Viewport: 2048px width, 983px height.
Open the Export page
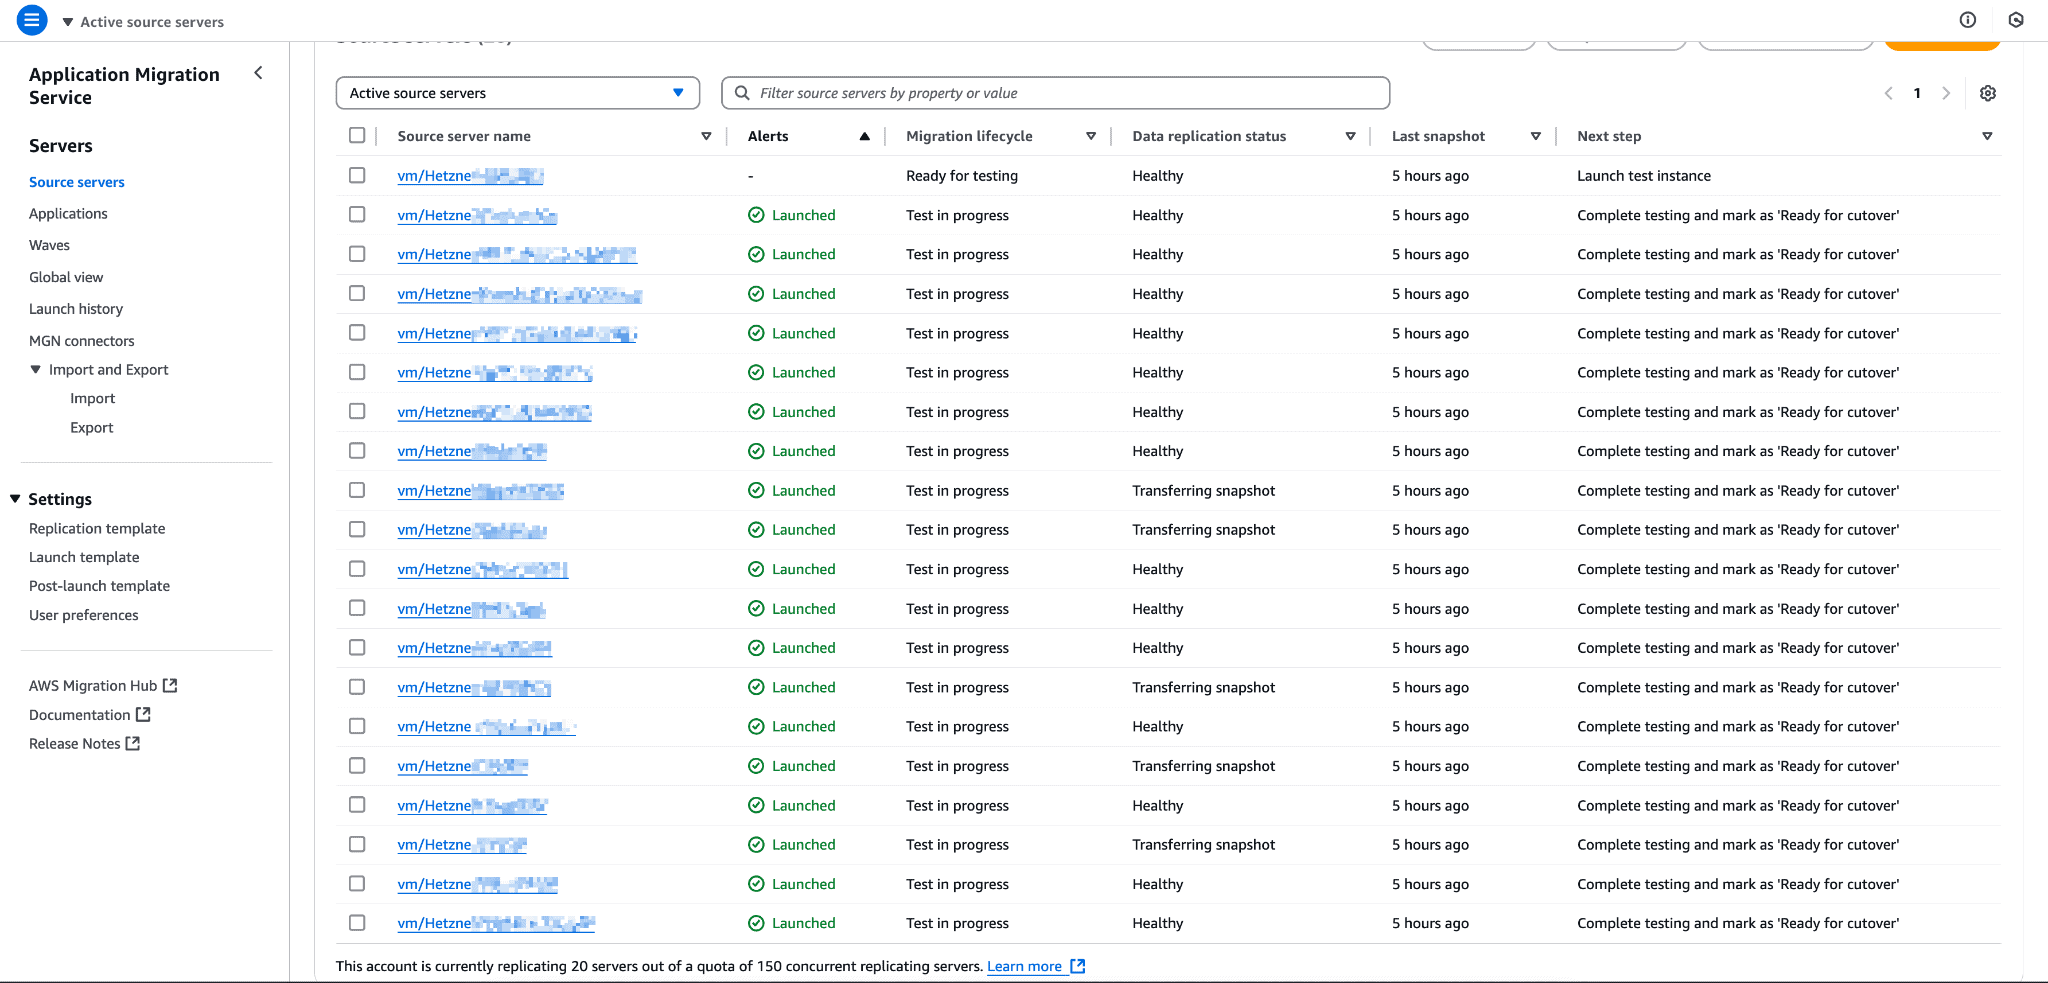tap(92, 427)
